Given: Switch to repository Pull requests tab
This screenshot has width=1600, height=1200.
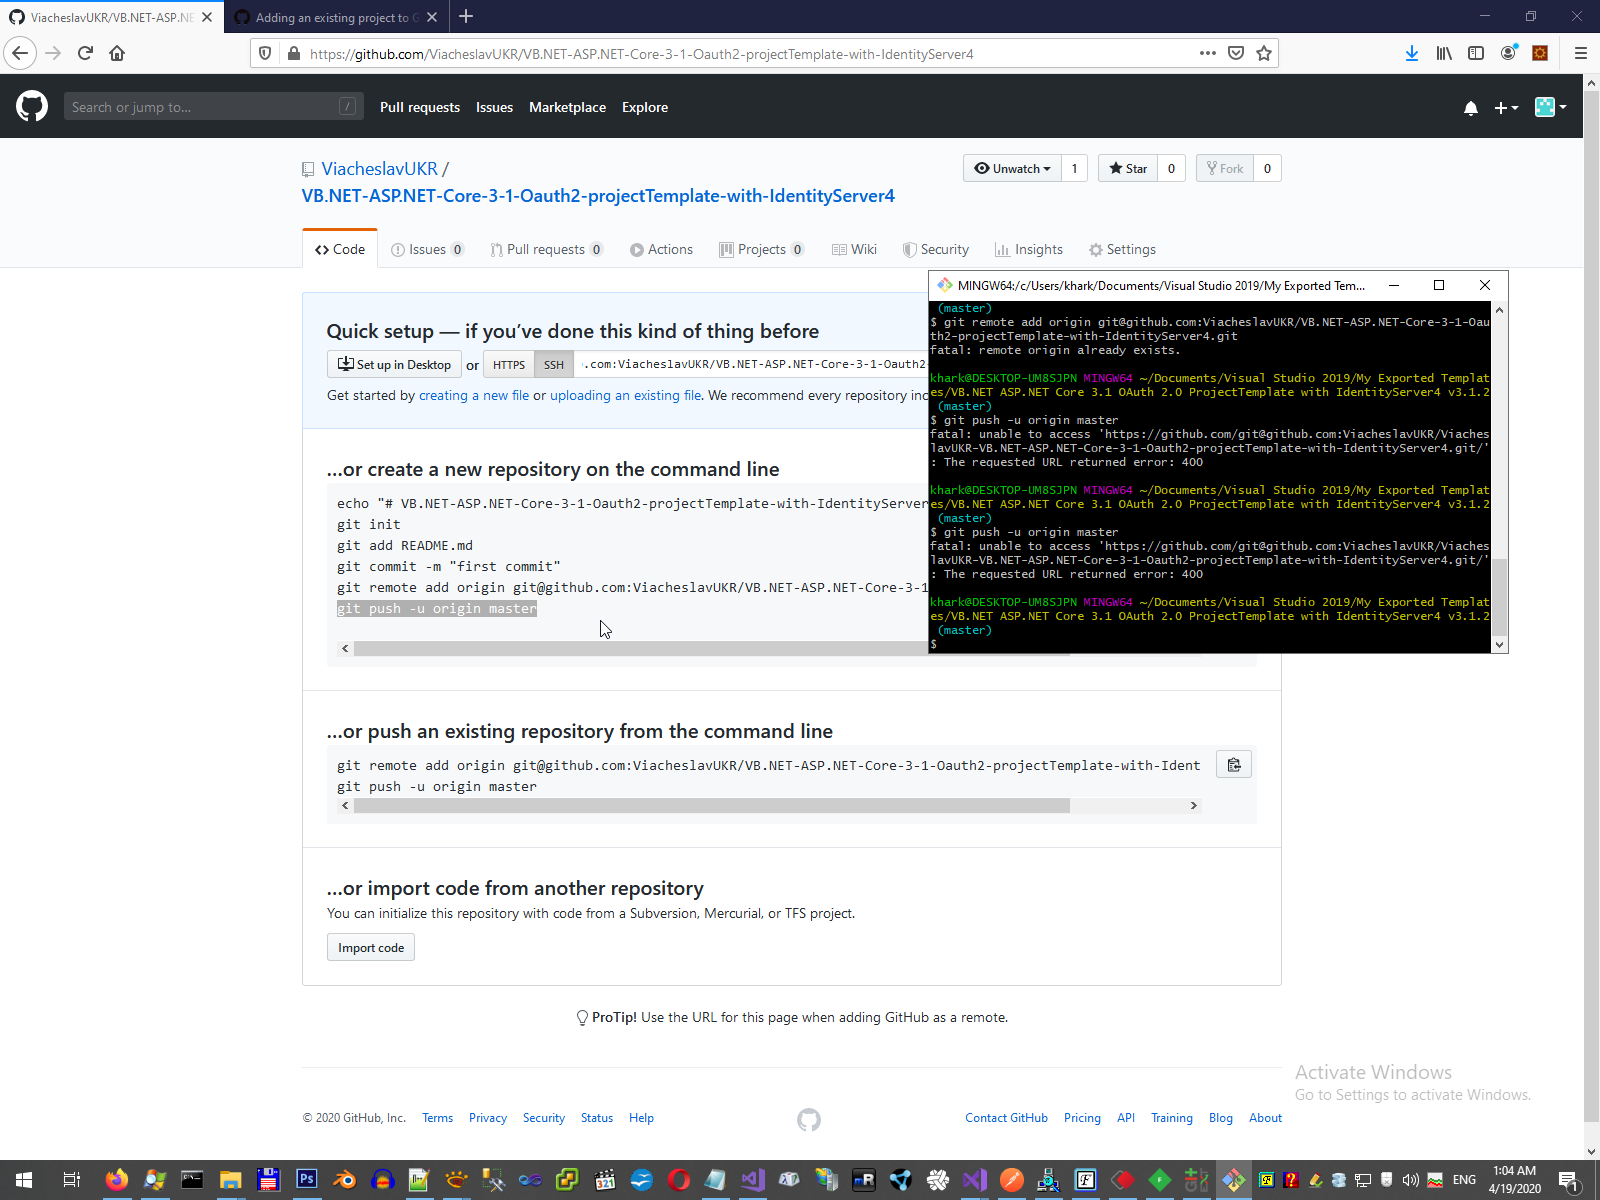Looking at the screenshot, I should 546,249.
